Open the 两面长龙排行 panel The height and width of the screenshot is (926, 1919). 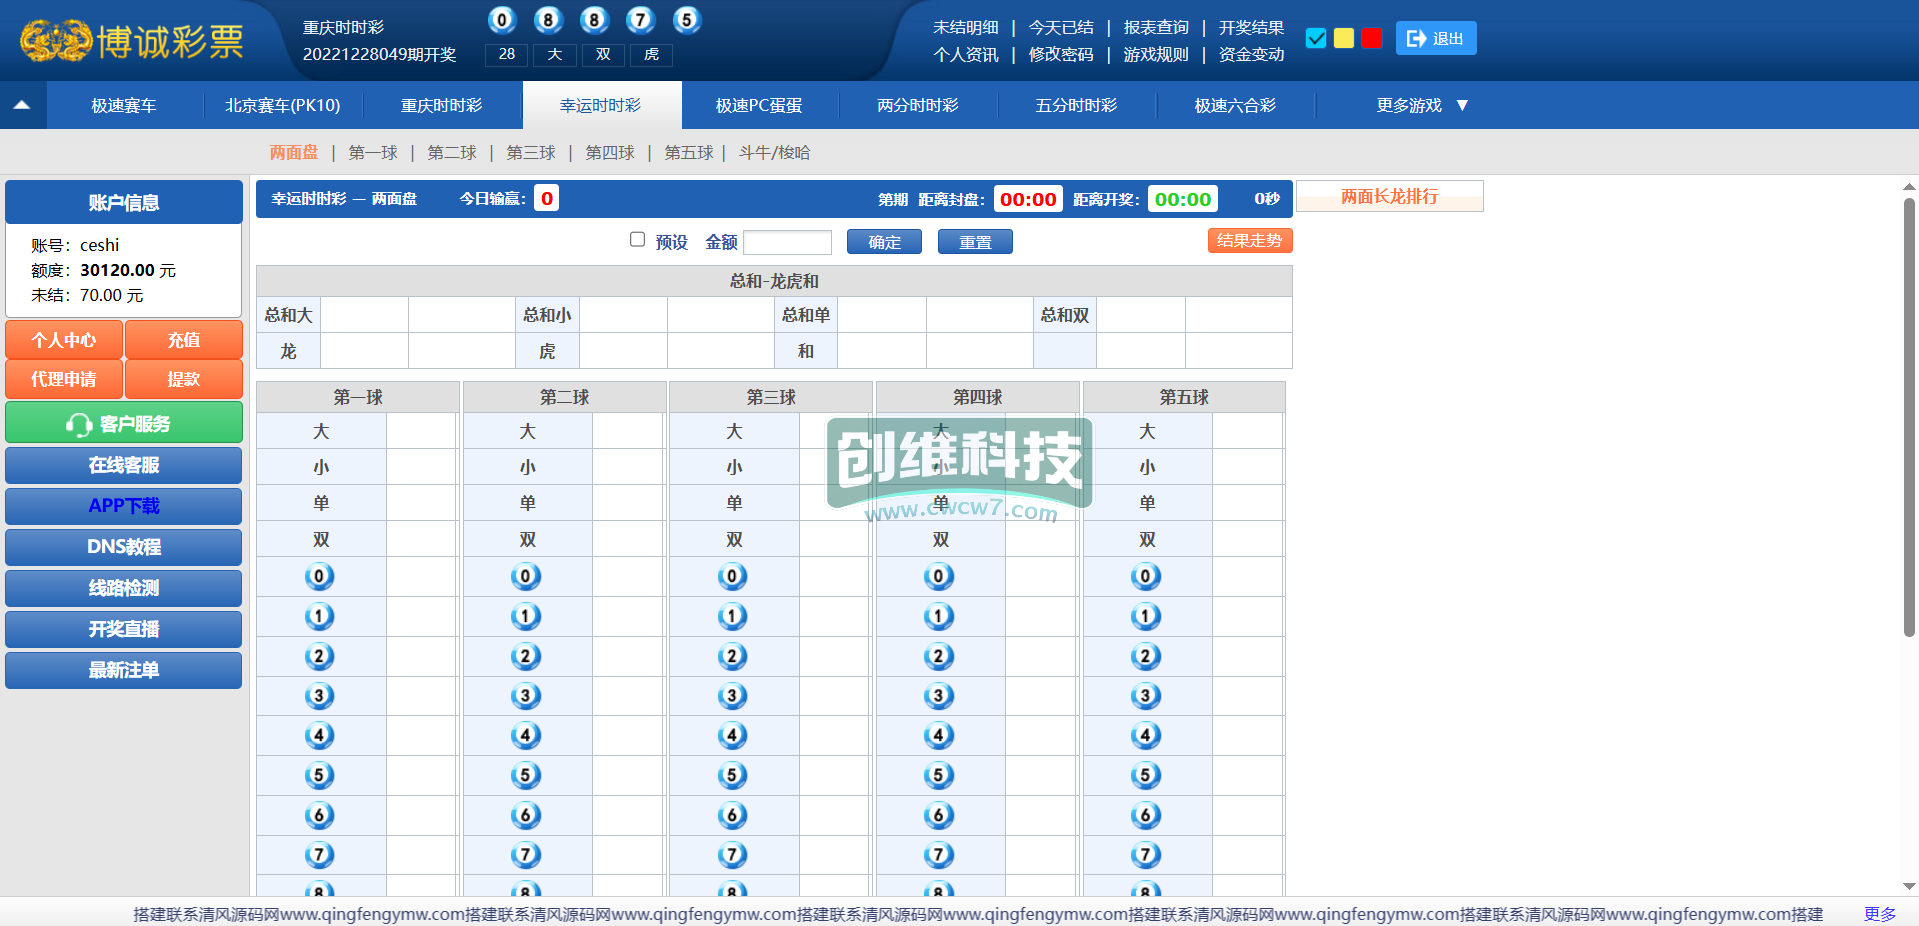[x=1389, y=196]
